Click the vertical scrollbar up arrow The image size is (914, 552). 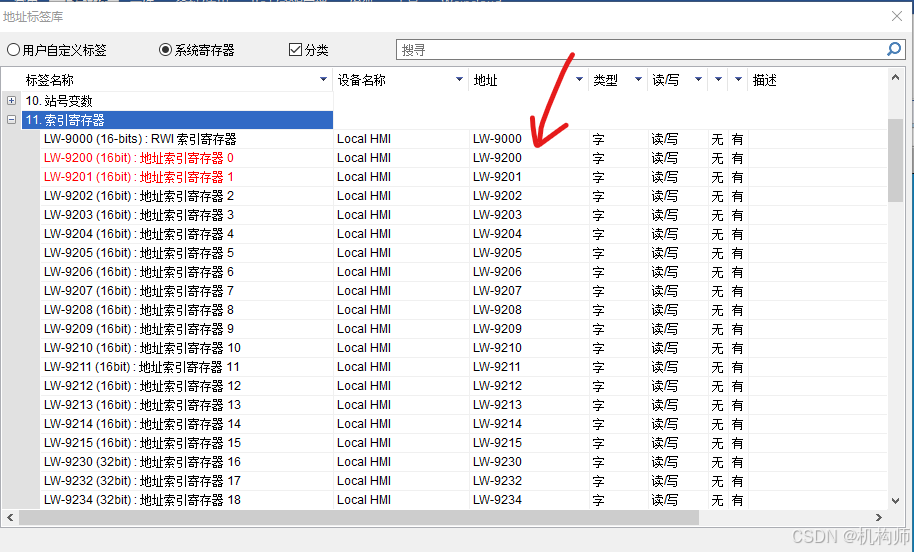click(895, 78)
